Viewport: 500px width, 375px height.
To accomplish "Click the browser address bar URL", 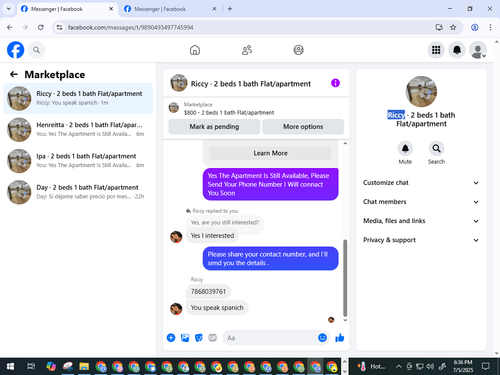I will pos(130,27).
